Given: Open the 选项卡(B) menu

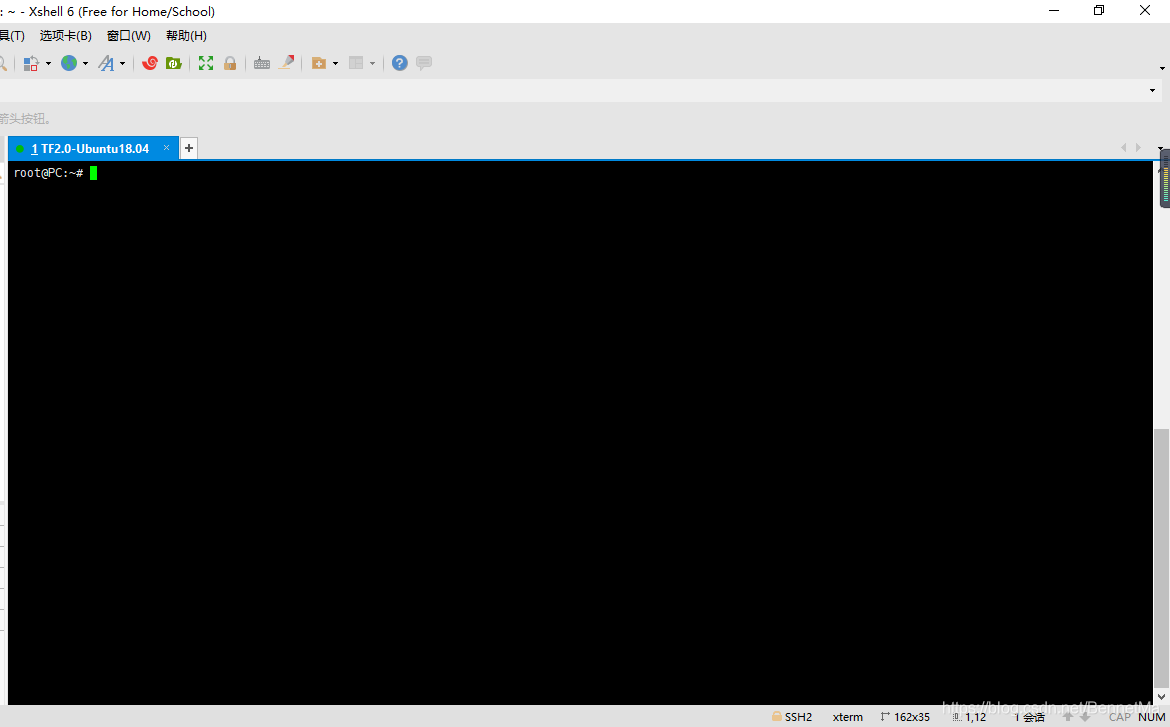Looking at the screenshot, I should tap(66, 36).
